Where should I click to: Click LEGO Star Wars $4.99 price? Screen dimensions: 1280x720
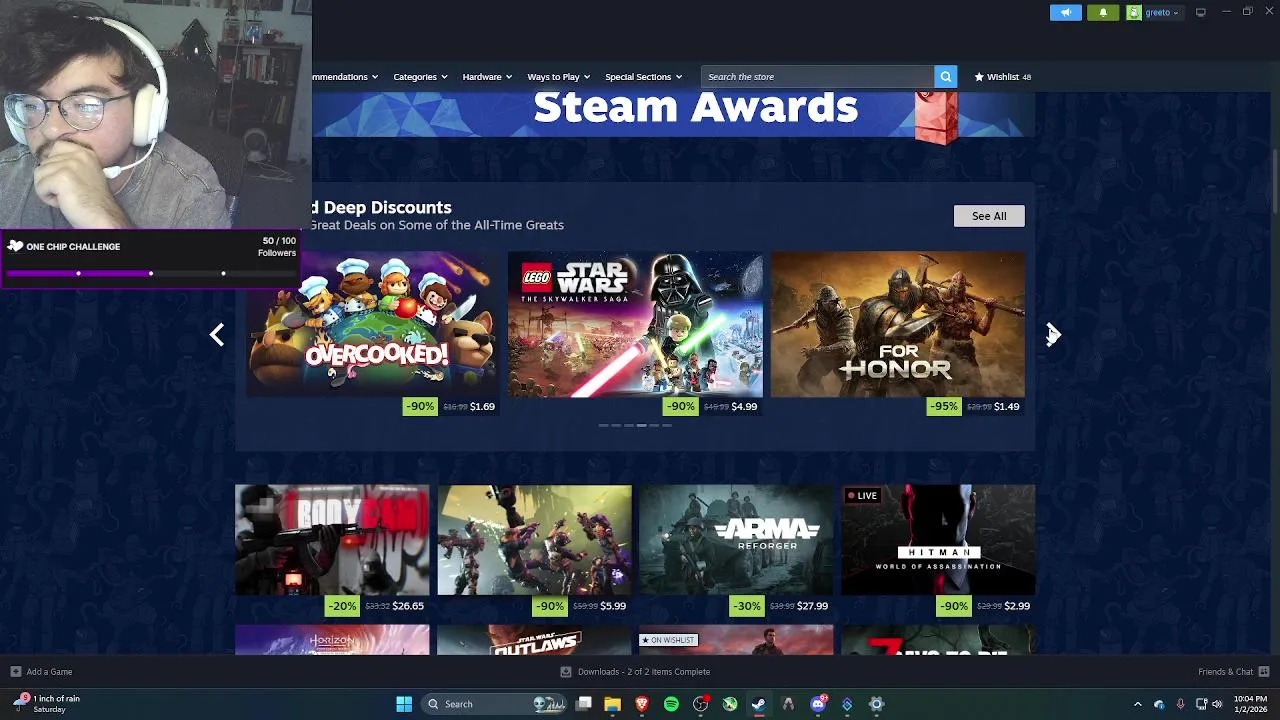(x=744, y=406)
